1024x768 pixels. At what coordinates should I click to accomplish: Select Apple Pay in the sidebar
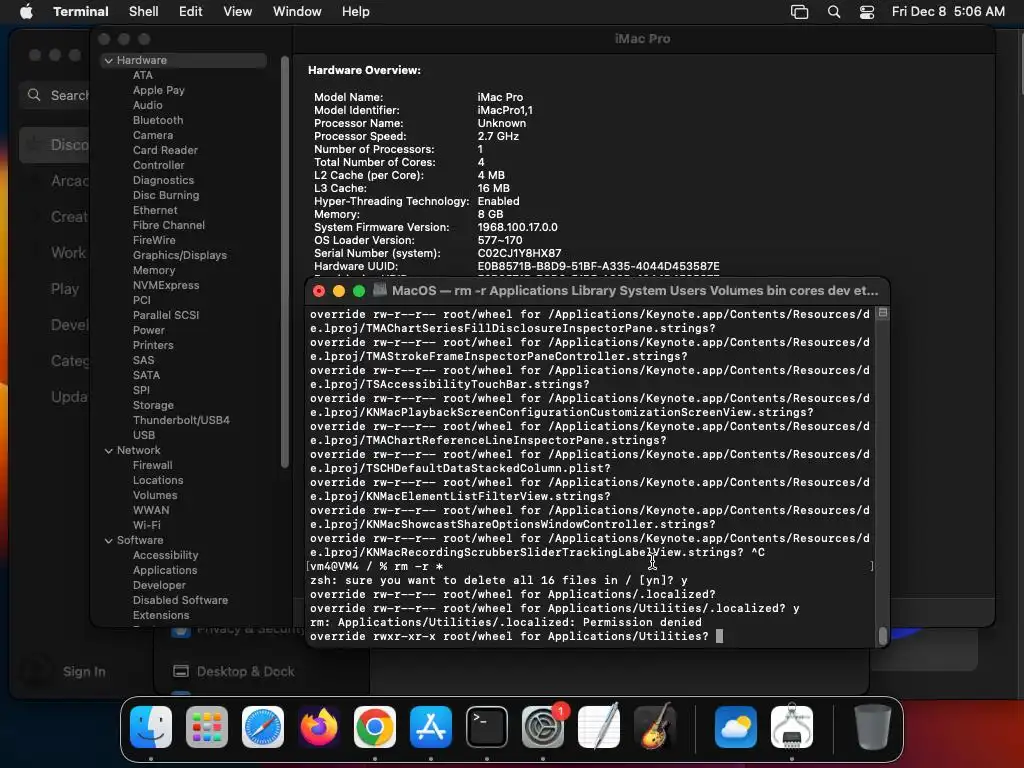click(x=159, y=90)
